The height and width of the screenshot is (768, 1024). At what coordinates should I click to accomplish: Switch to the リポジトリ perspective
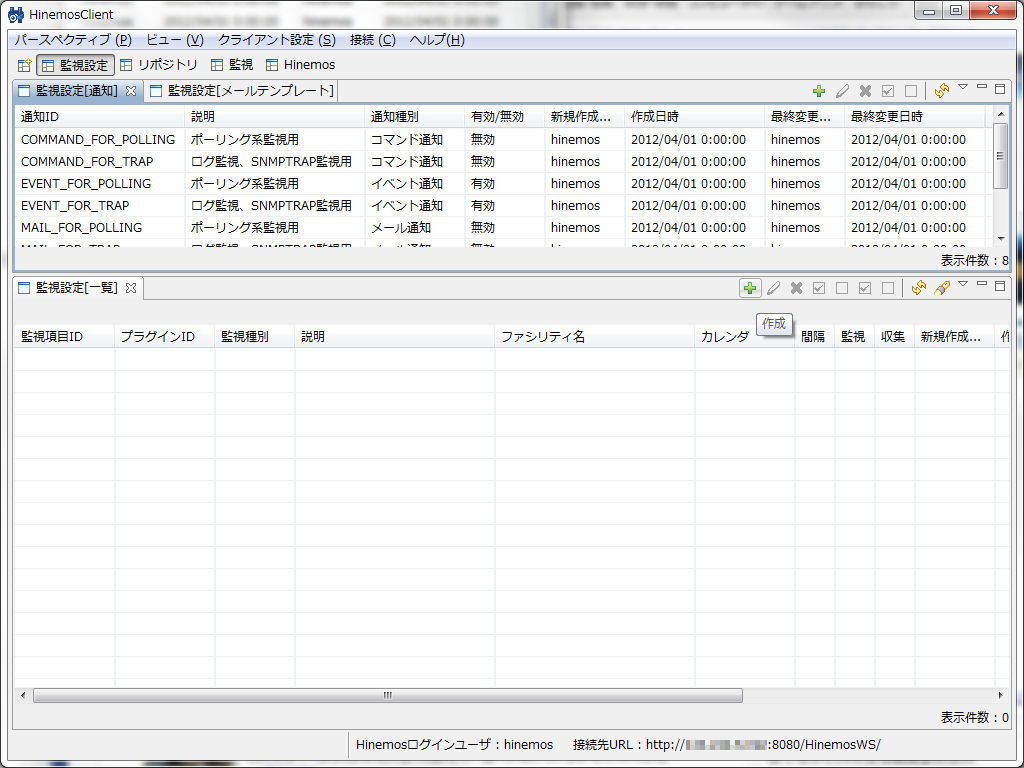pyautogui.click(x=159, y=65)
